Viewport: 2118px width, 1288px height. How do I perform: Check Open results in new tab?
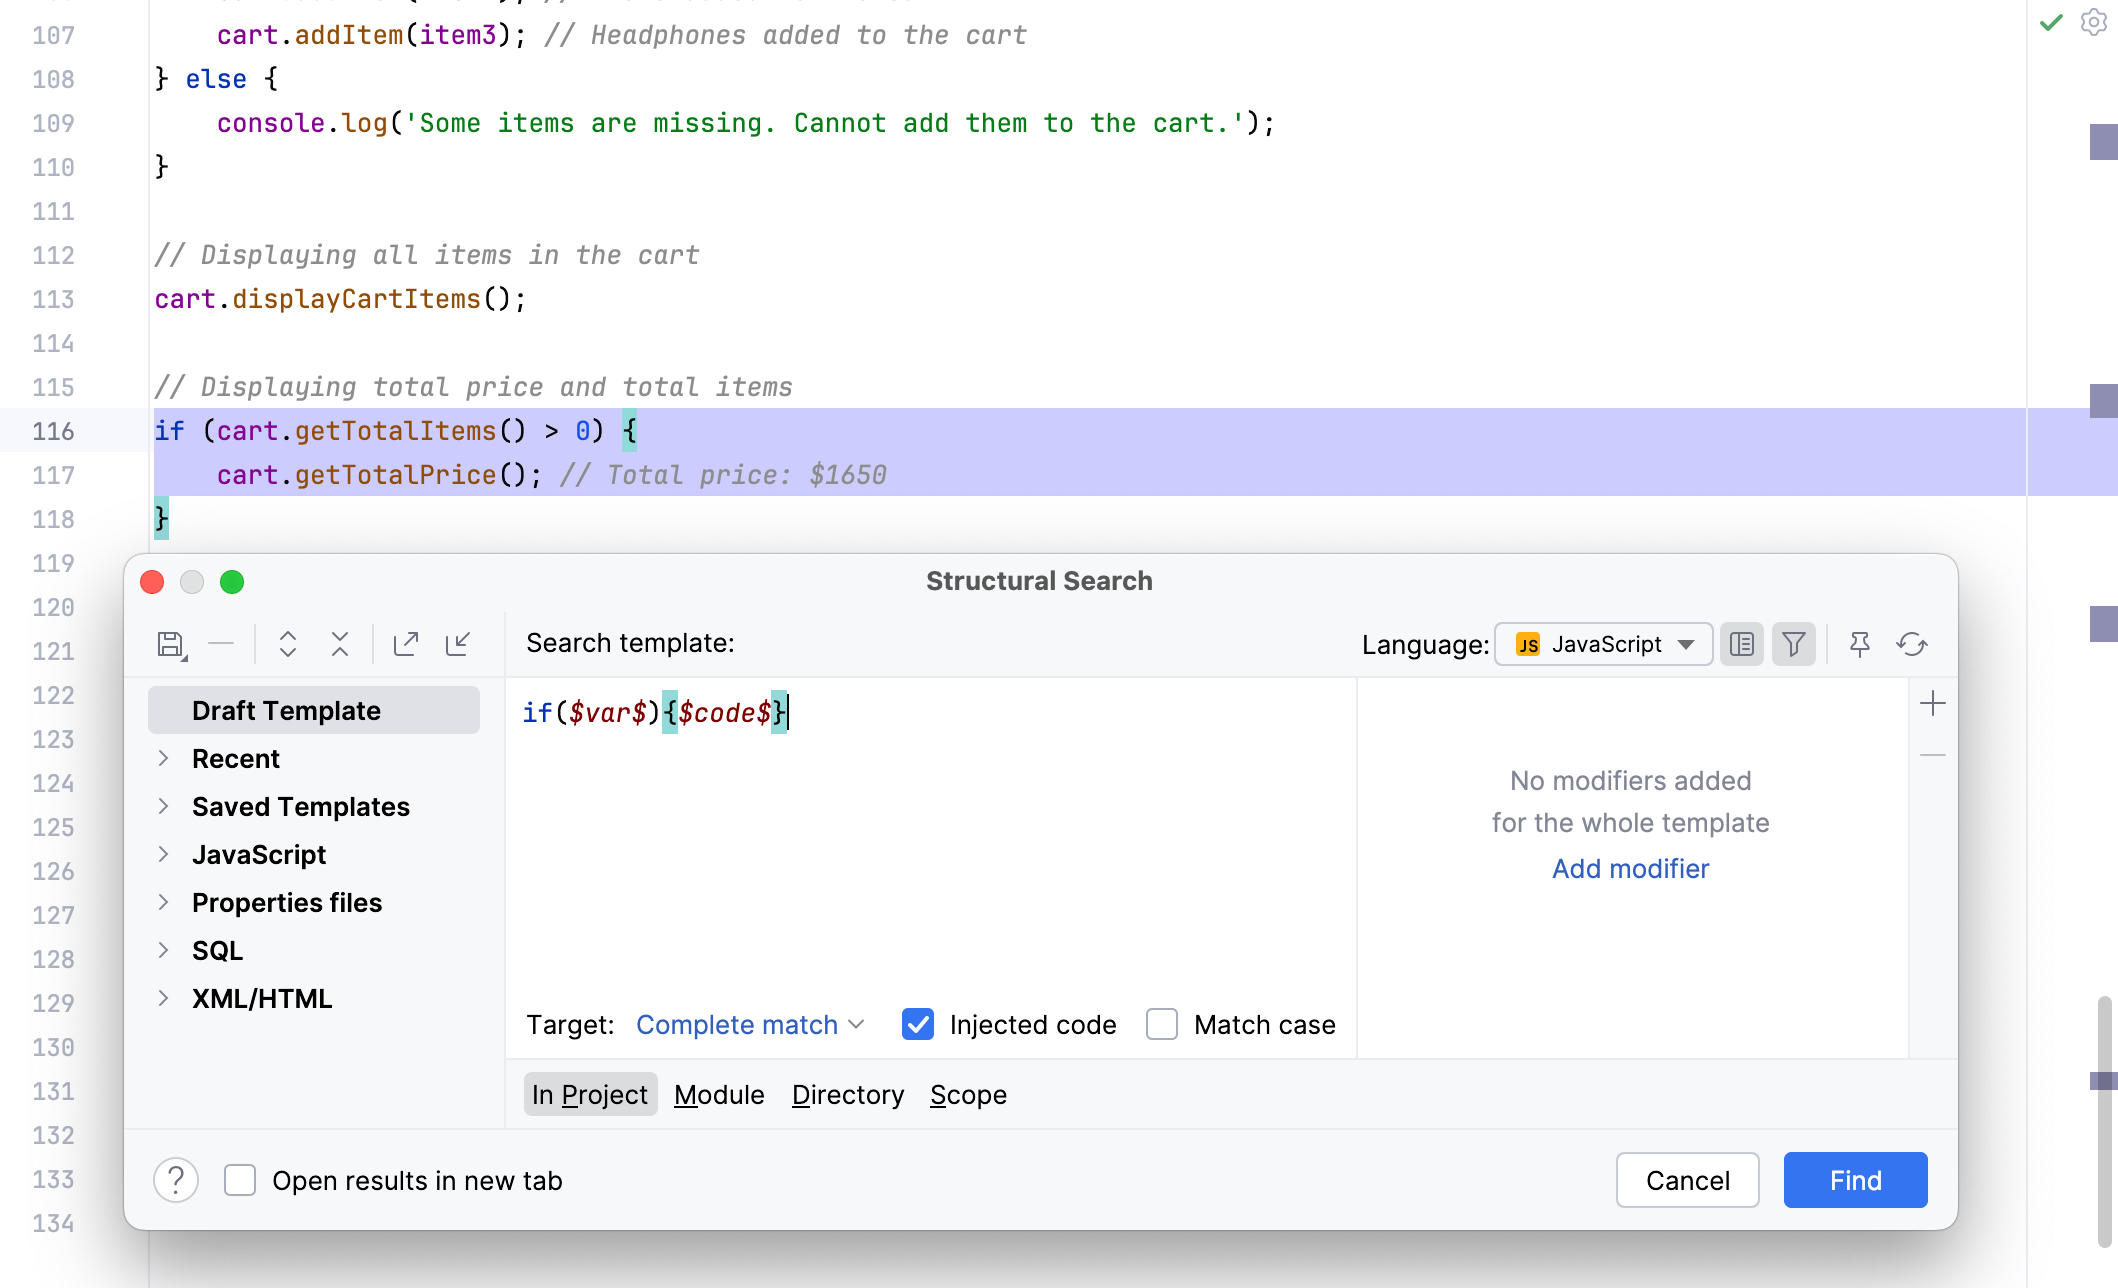pos(240,1180)
